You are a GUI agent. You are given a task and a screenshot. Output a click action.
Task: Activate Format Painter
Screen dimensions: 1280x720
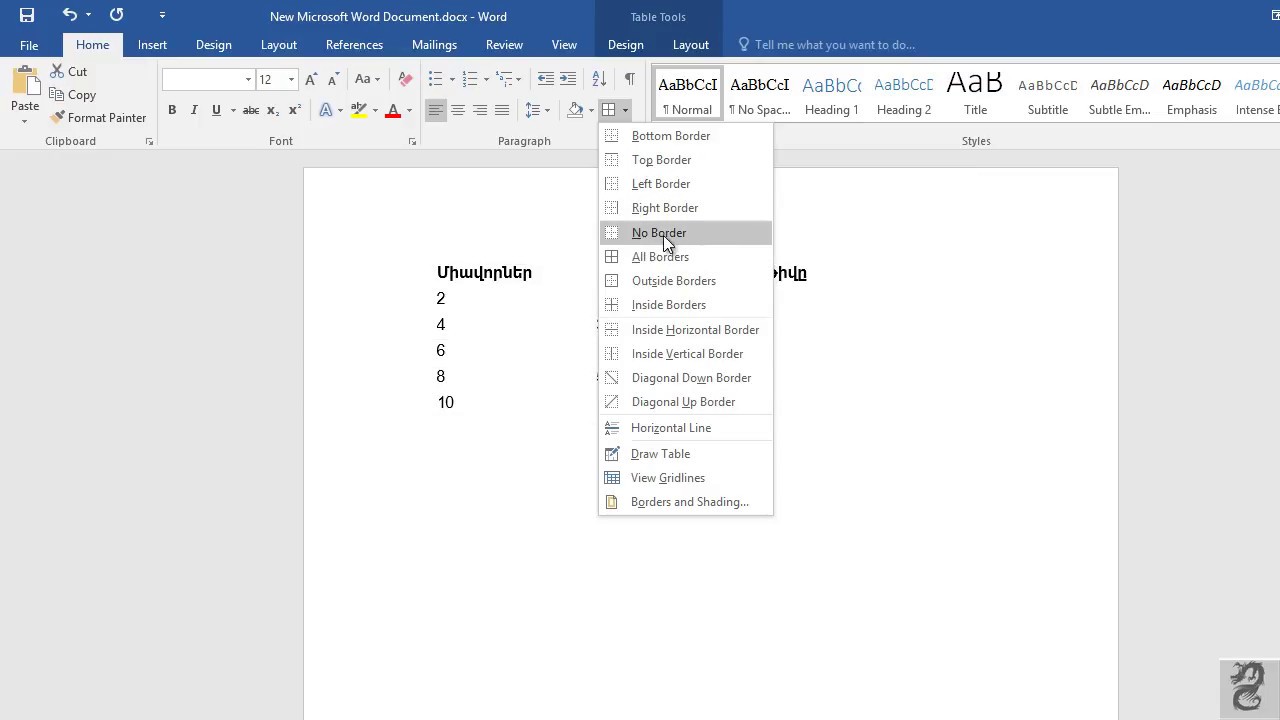(x=98, y=118)
